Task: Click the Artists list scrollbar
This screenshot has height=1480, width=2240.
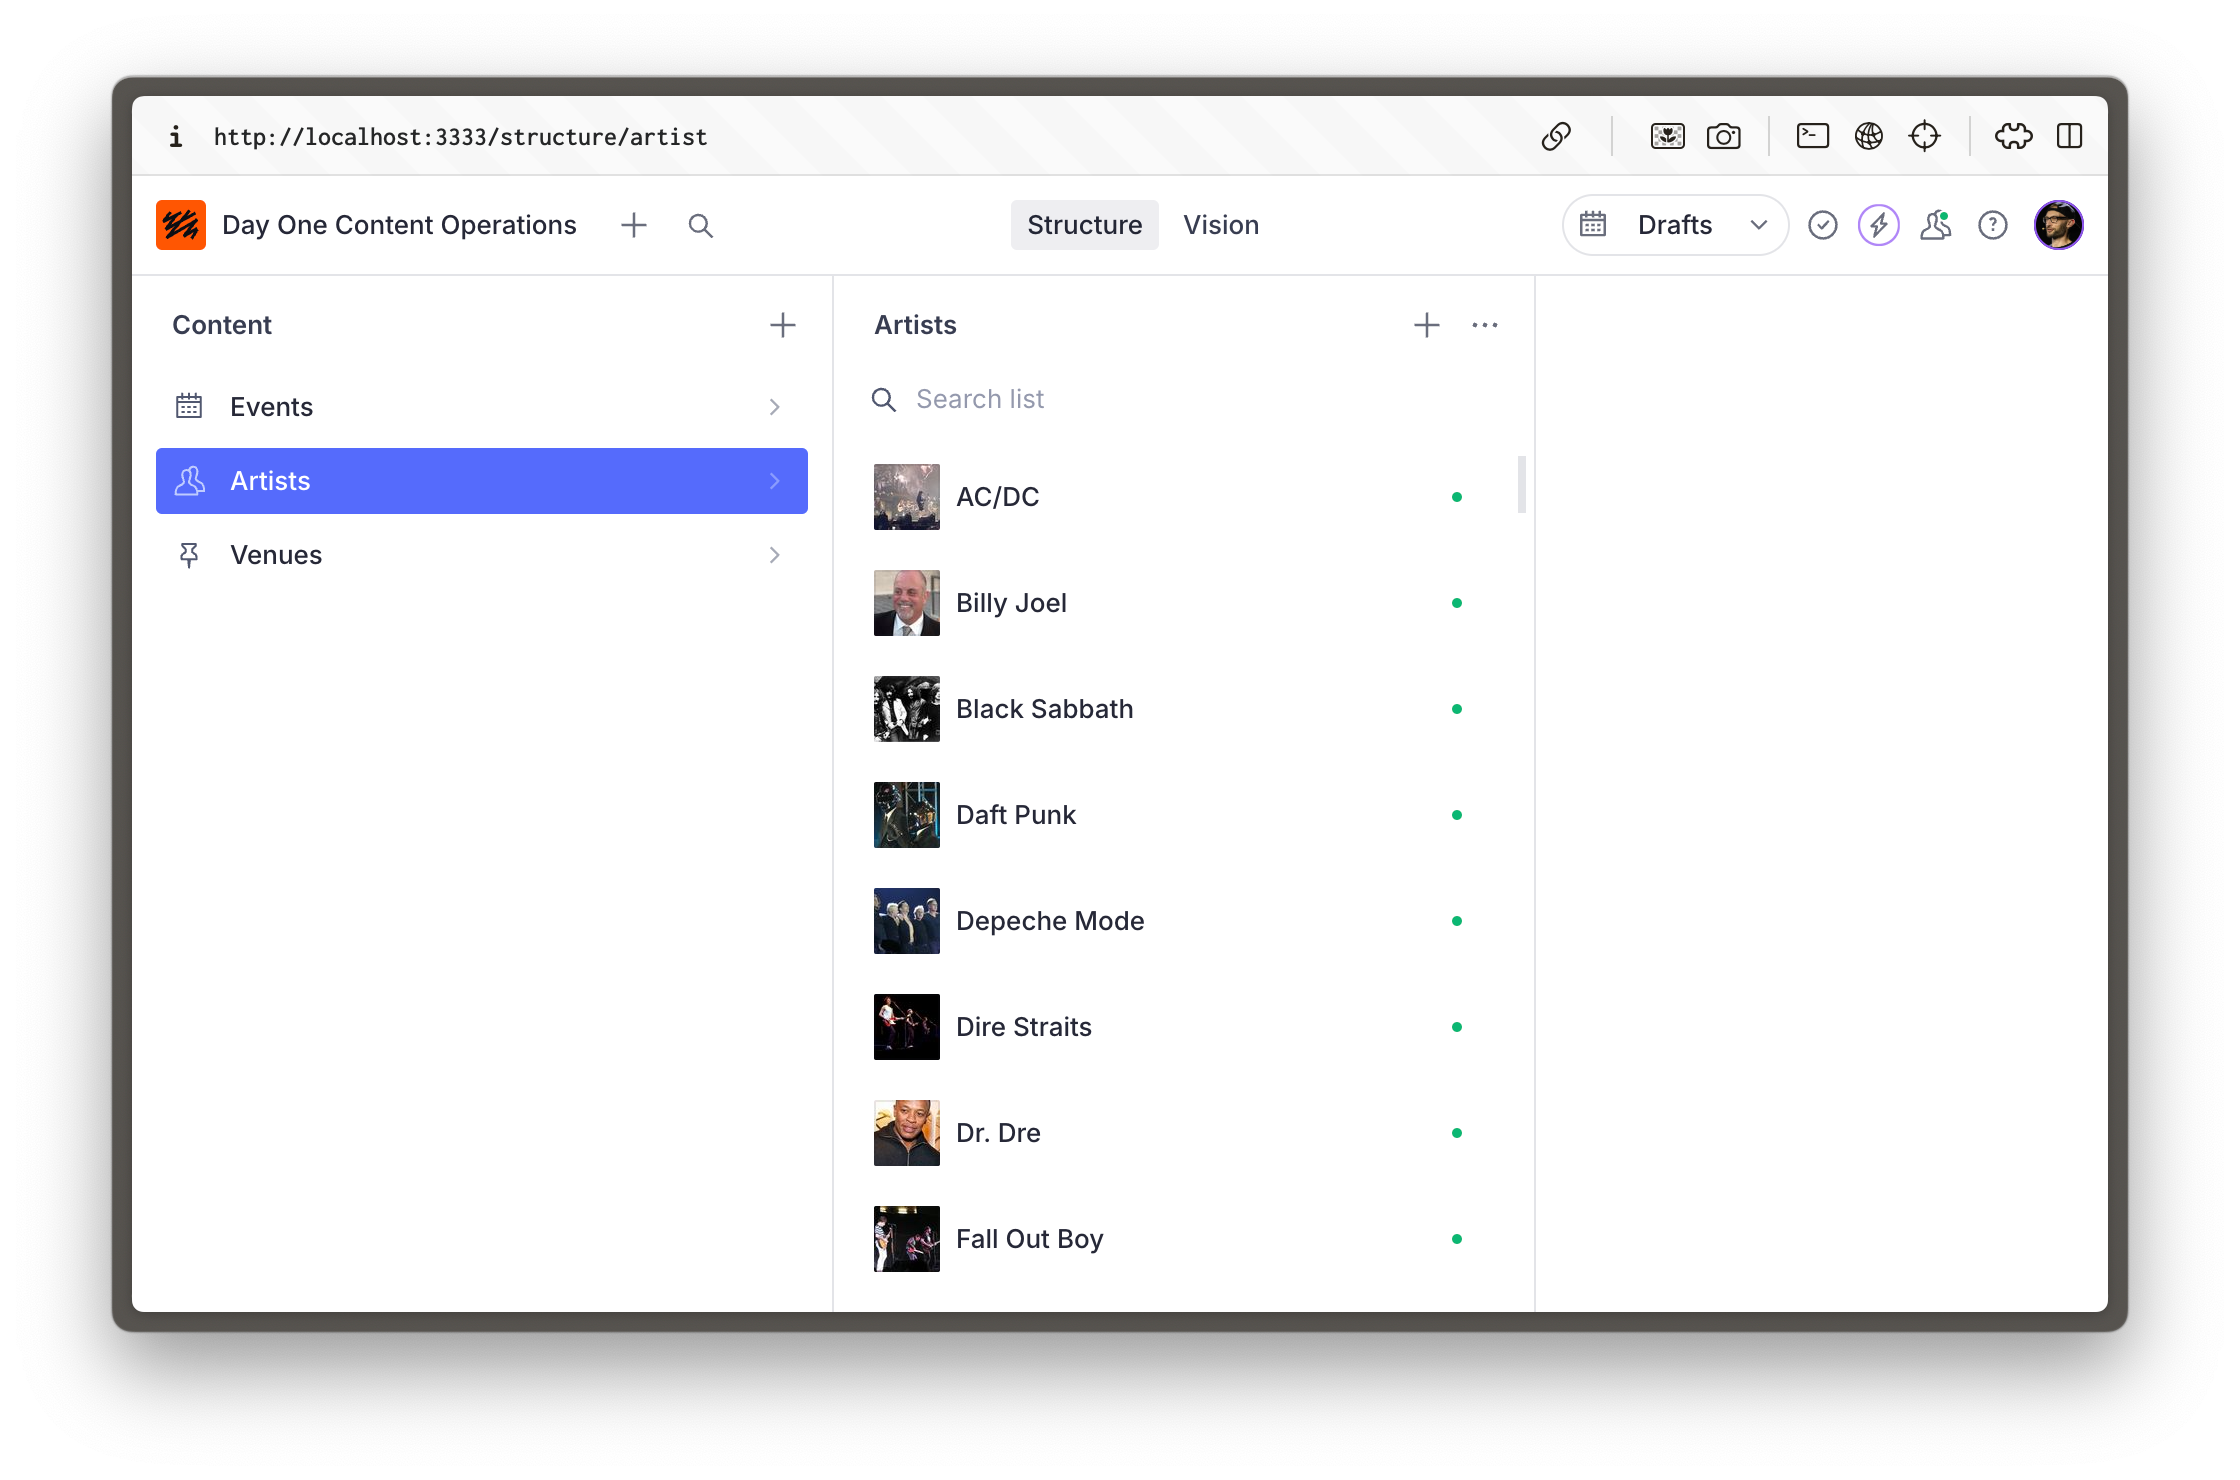Action: click(1522, 484)
